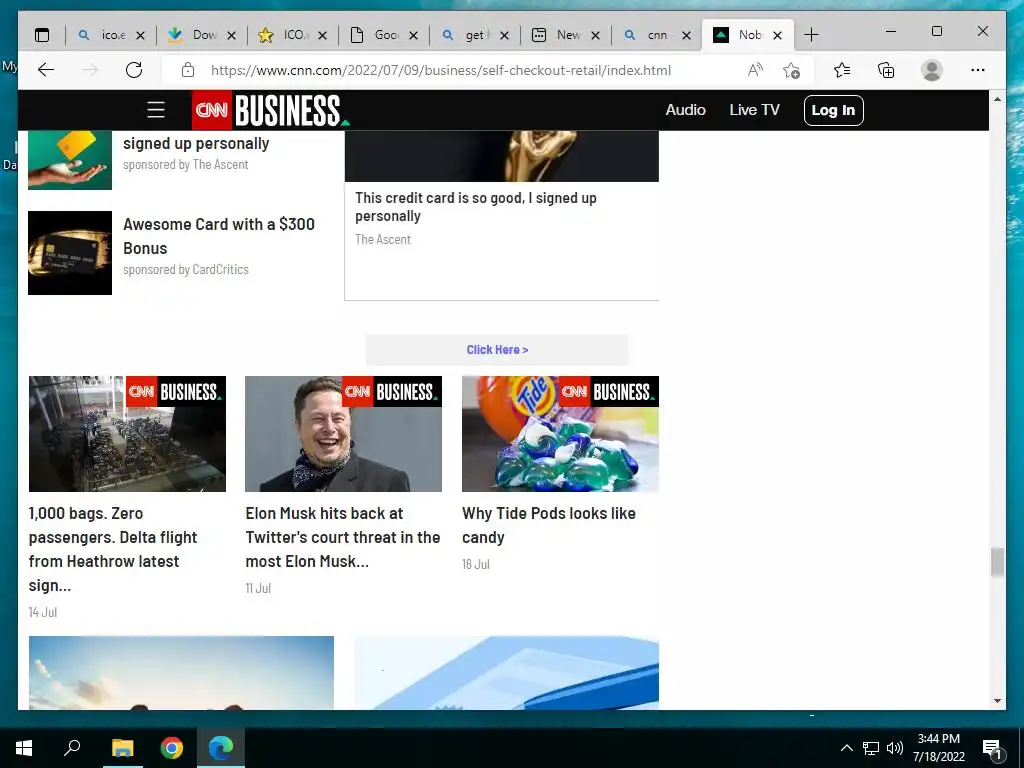
Task: View site information lock icon
Action: pos(188,70)
